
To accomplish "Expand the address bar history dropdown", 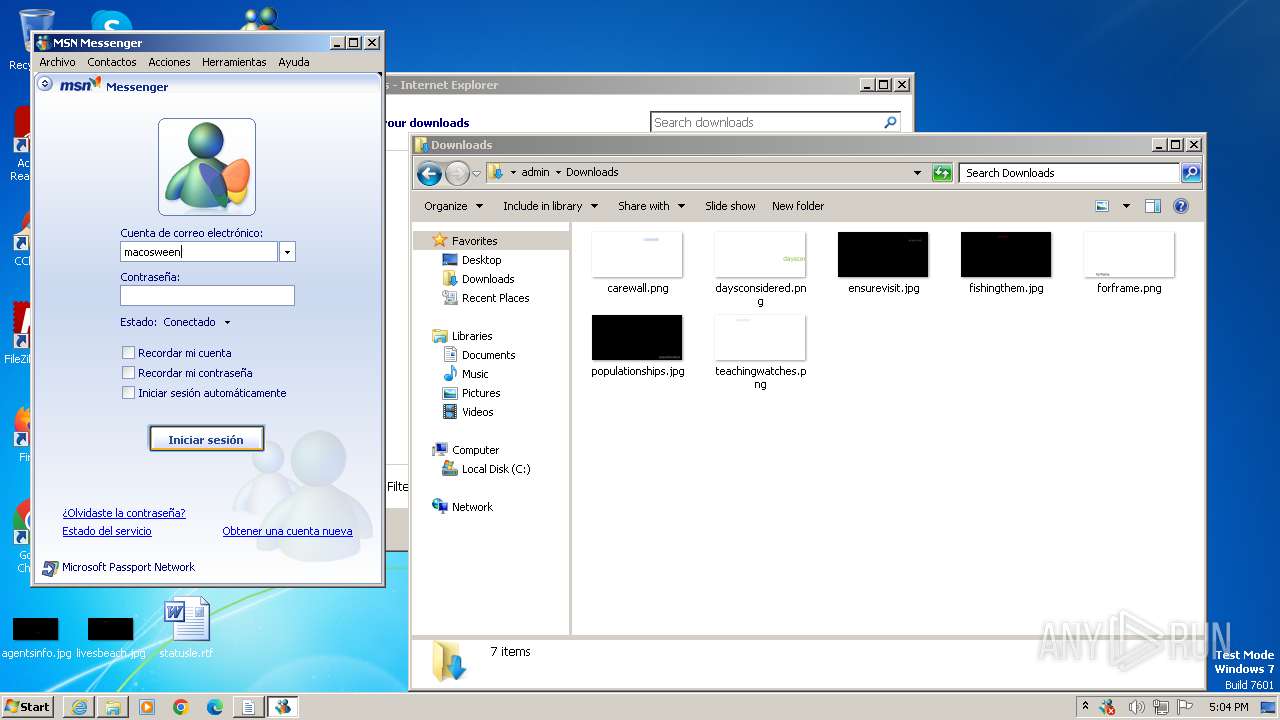I will click(917, 173).
